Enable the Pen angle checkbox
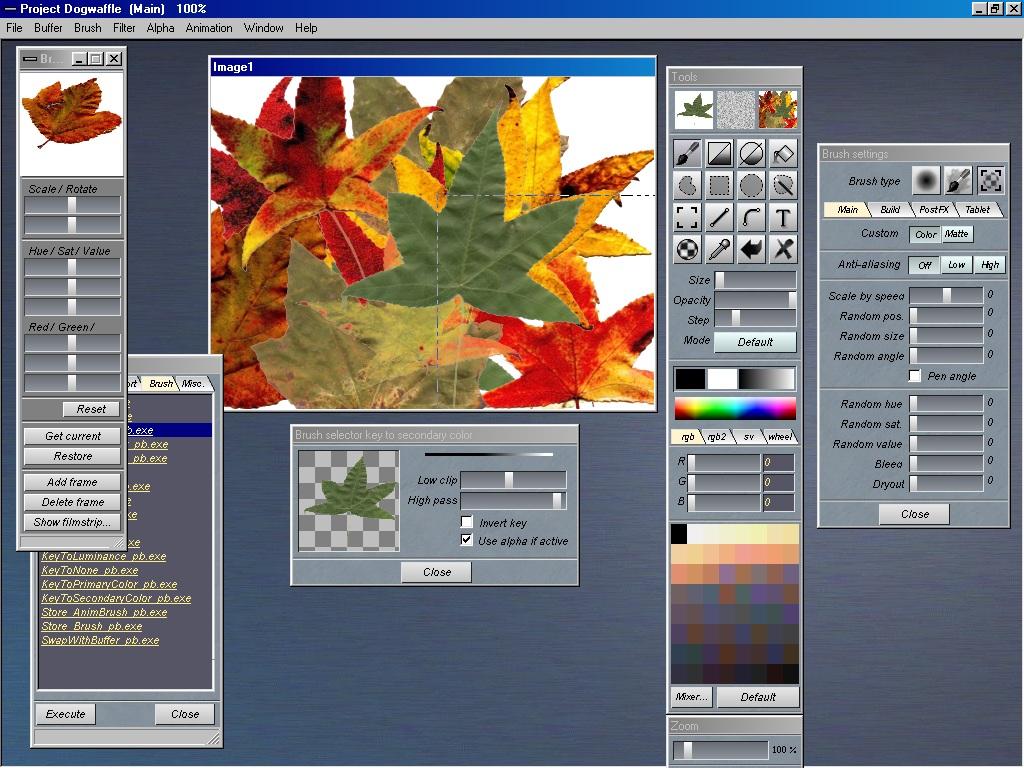 (x=915, y=376)
